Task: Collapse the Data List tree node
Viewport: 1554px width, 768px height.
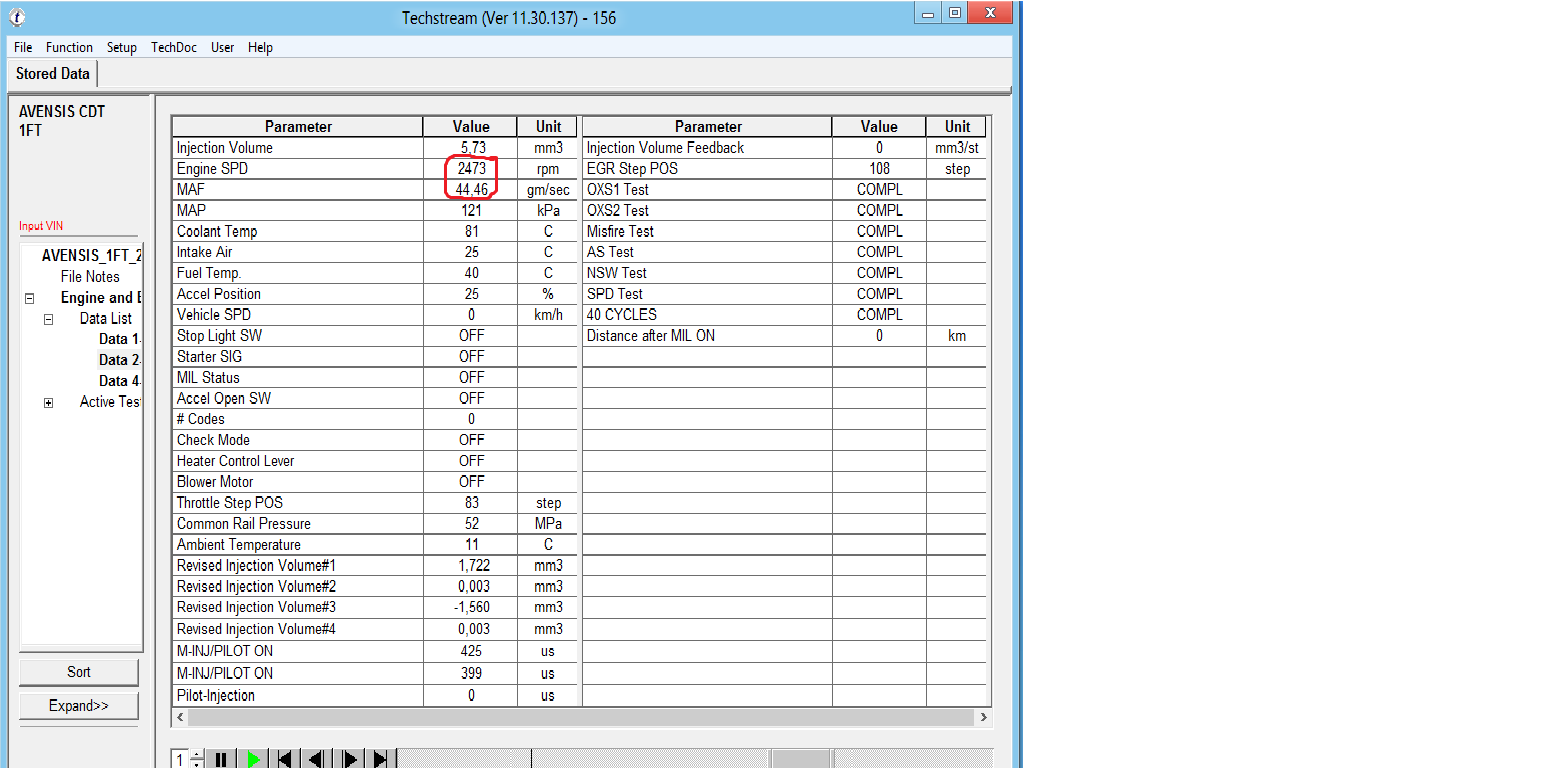Action: [48, 318]
